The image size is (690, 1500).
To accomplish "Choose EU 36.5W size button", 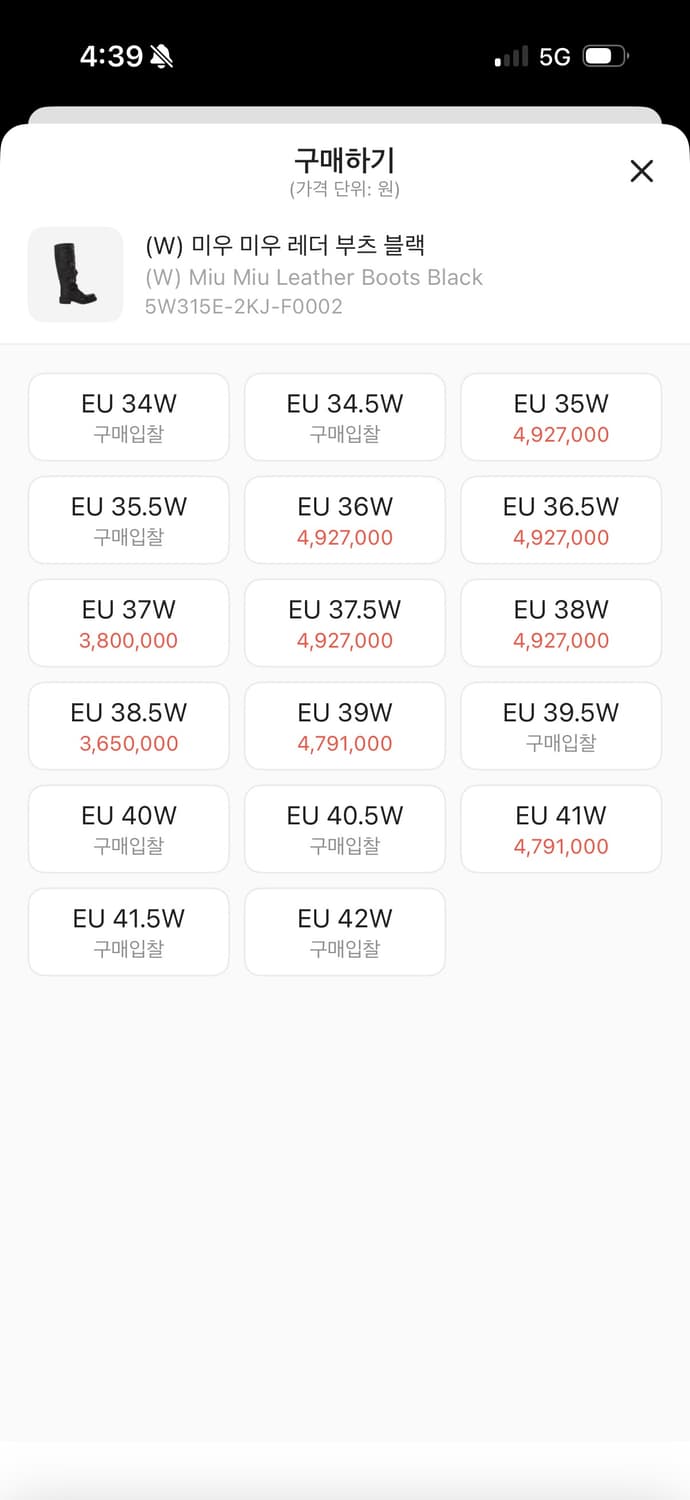I will pyautogui.click(x=561, y=520).
